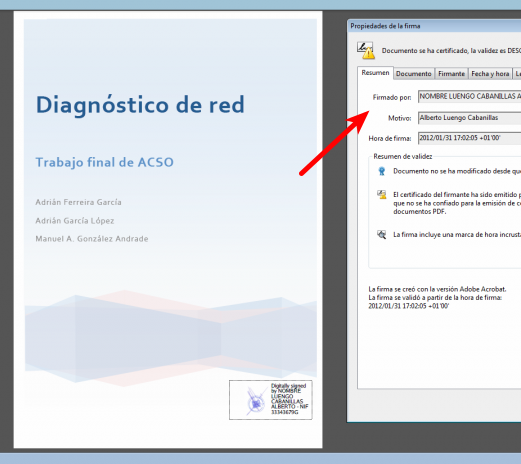Click the author name 'Manuel A. González Andrade'

click(92, 239)
